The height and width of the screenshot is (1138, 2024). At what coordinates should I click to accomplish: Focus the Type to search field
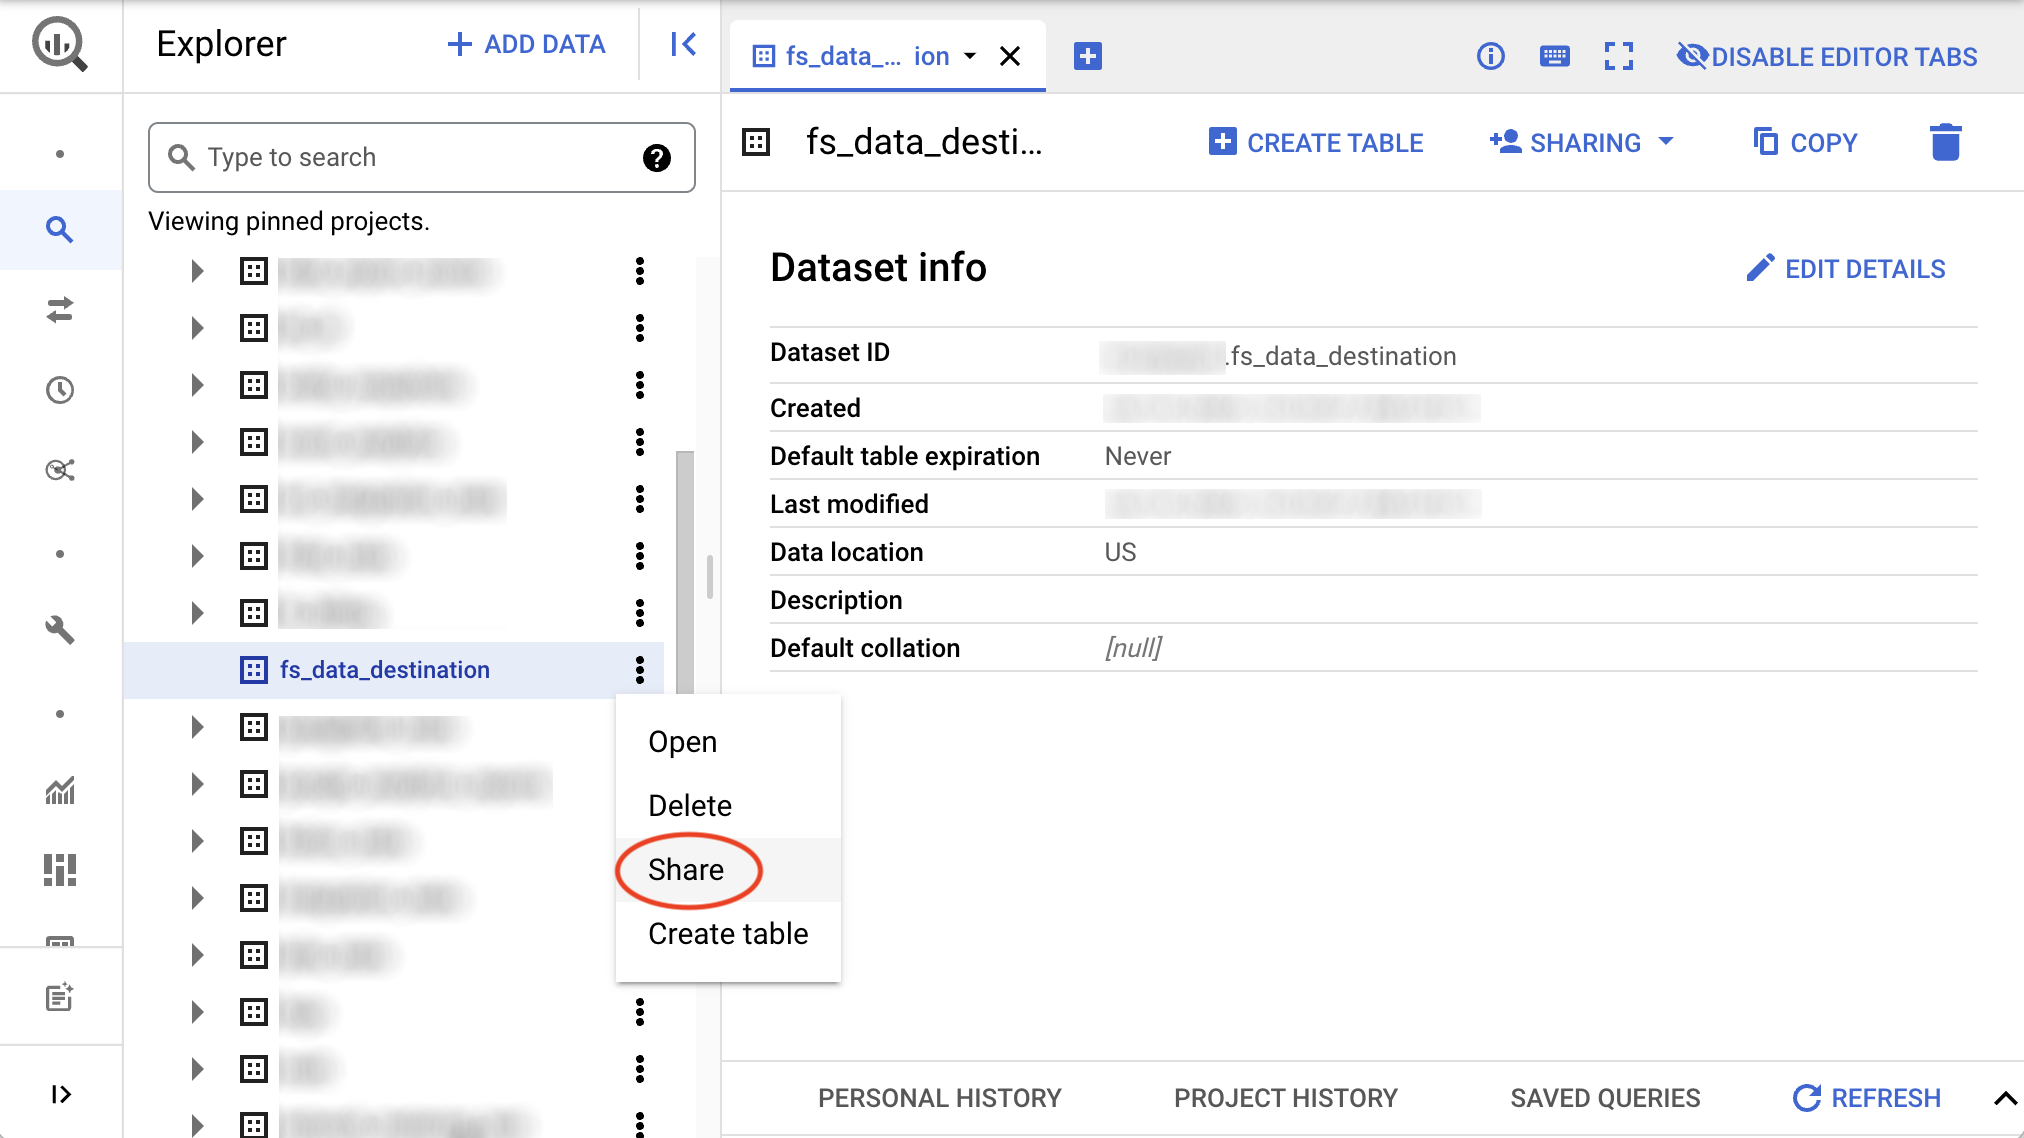pyautogui.click(x=421, y=158)
